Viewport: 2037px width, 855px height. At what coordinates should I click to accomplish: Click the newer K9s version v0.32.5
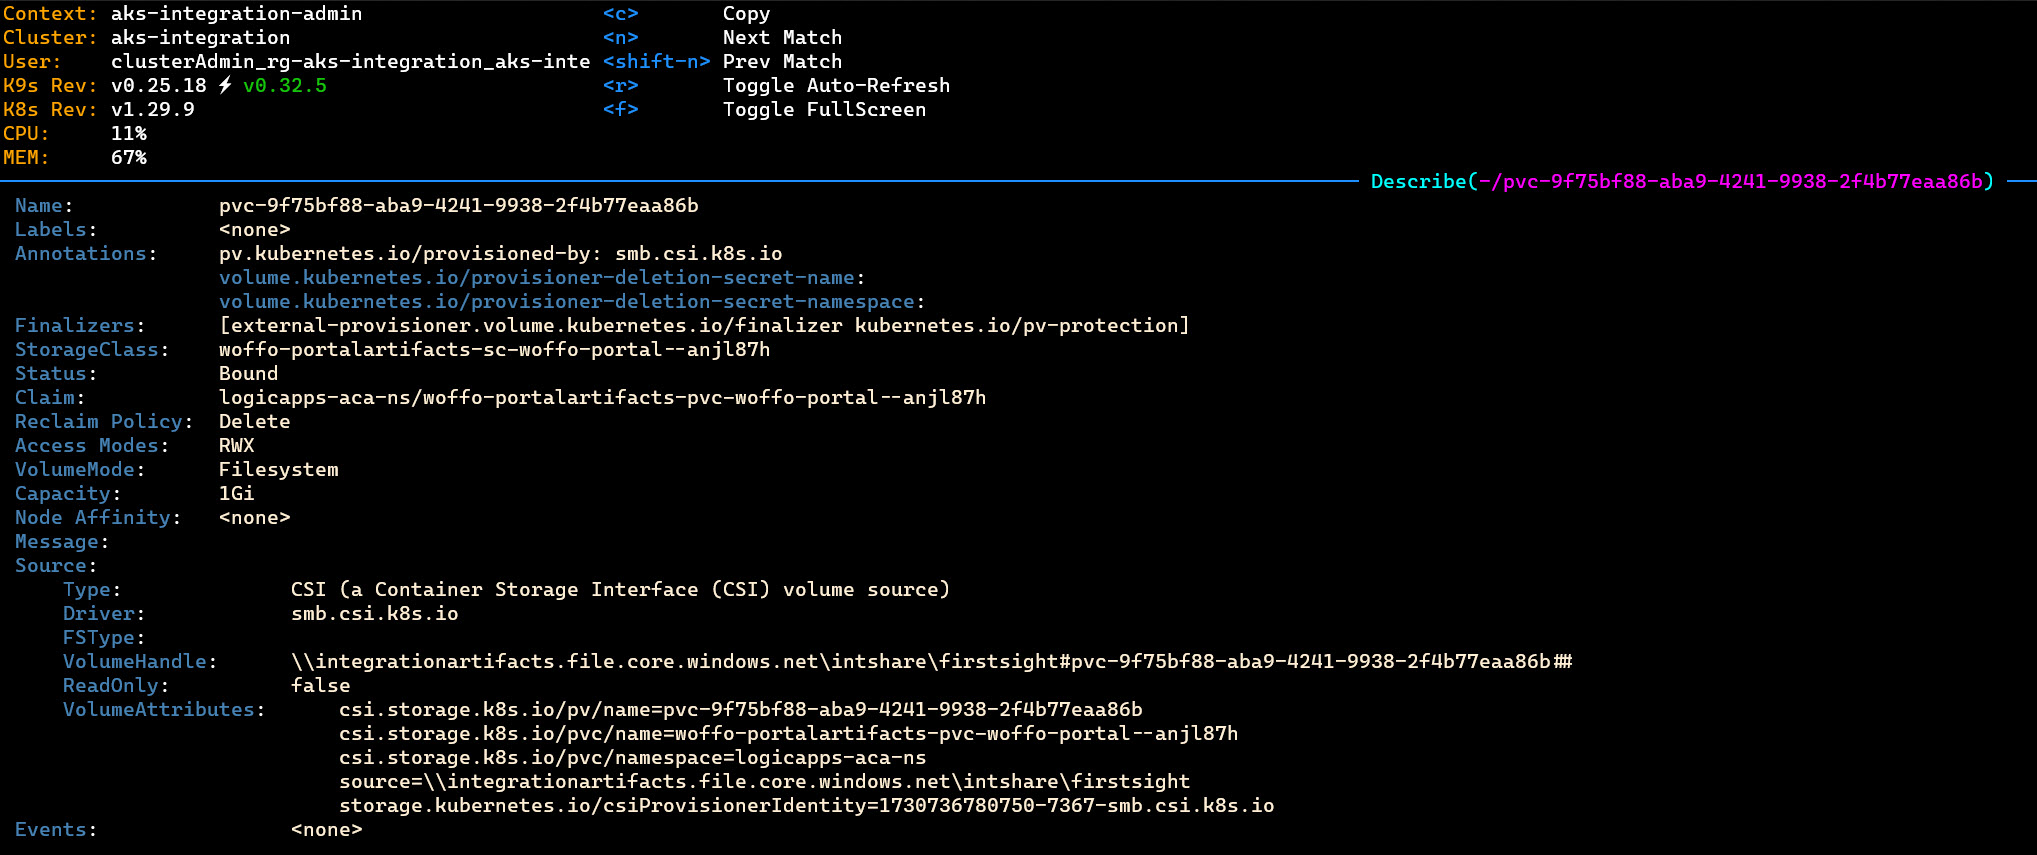[x=284, y=86]
